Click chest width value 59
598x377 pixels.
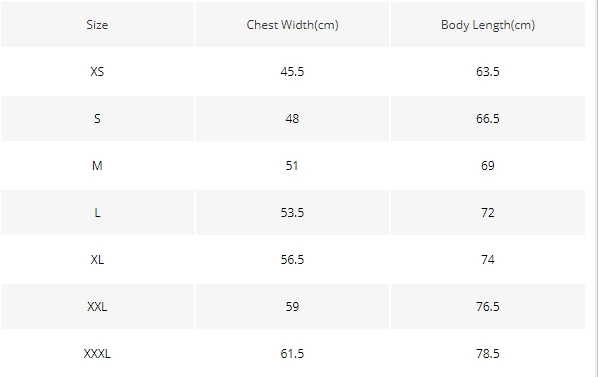[x=293, y=306]
